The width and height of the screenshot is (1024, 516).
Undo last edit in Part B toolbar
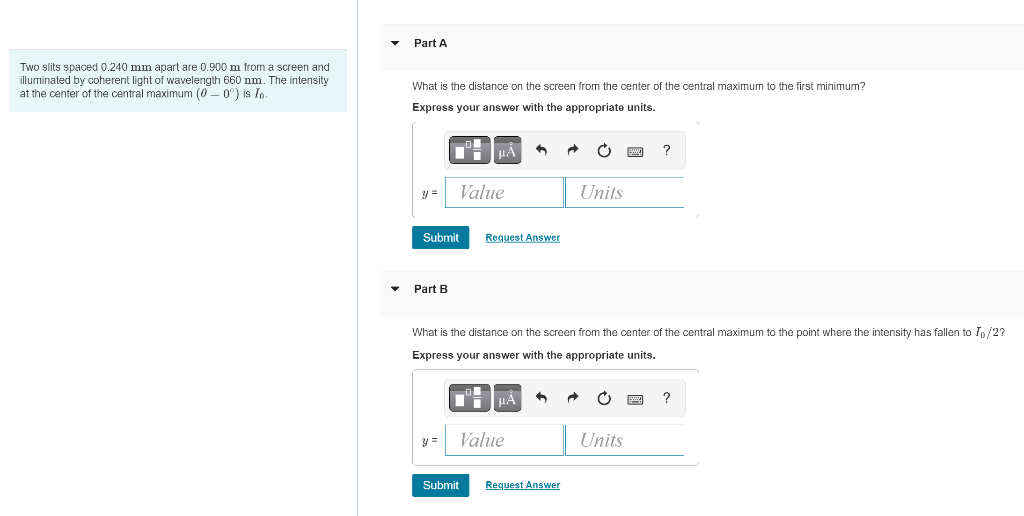(x=541, y=398)
